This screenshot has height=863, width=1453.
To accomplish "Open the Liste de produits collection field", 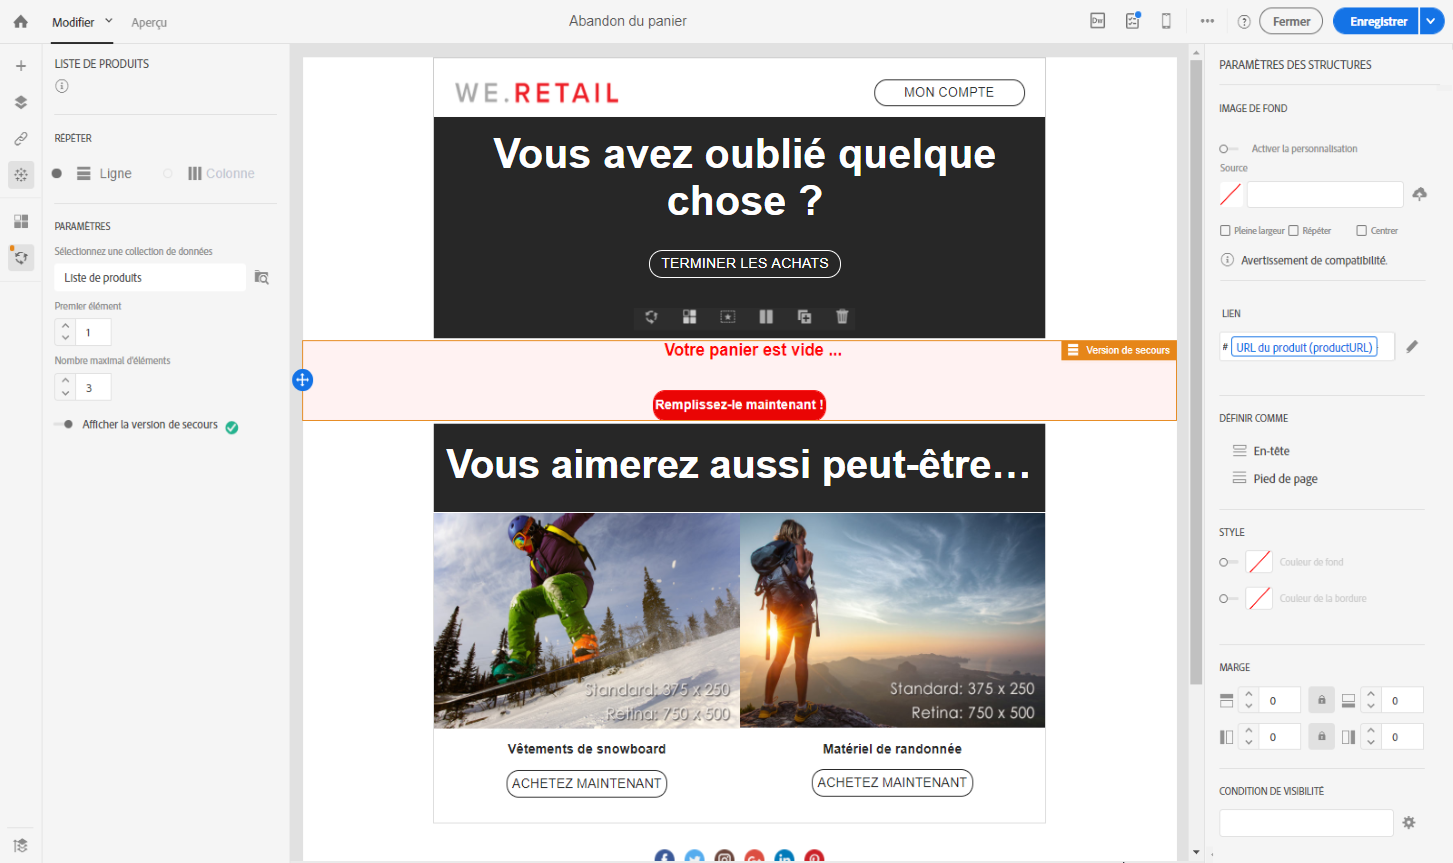I will (x=150, y=278).
